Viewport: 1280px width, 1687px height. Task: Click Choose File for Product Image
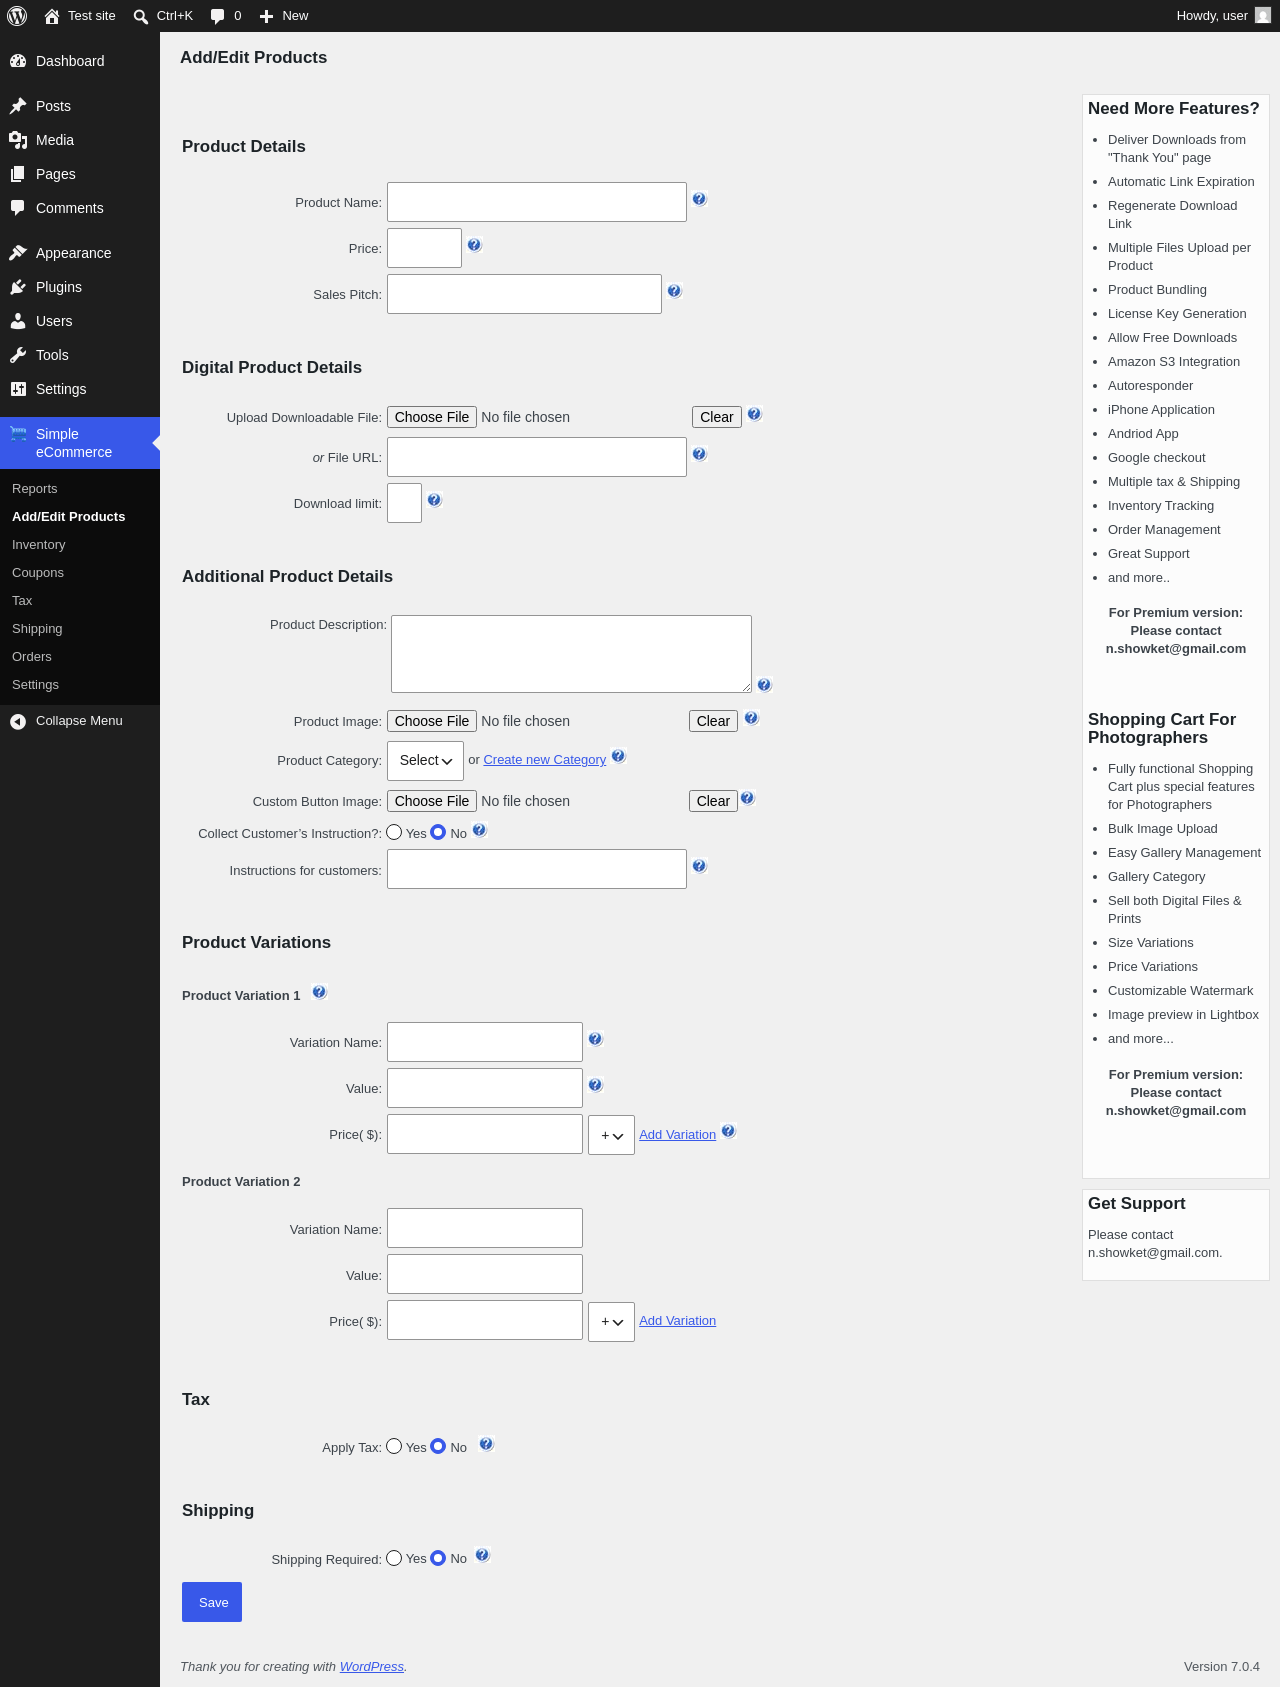[432, 721]
